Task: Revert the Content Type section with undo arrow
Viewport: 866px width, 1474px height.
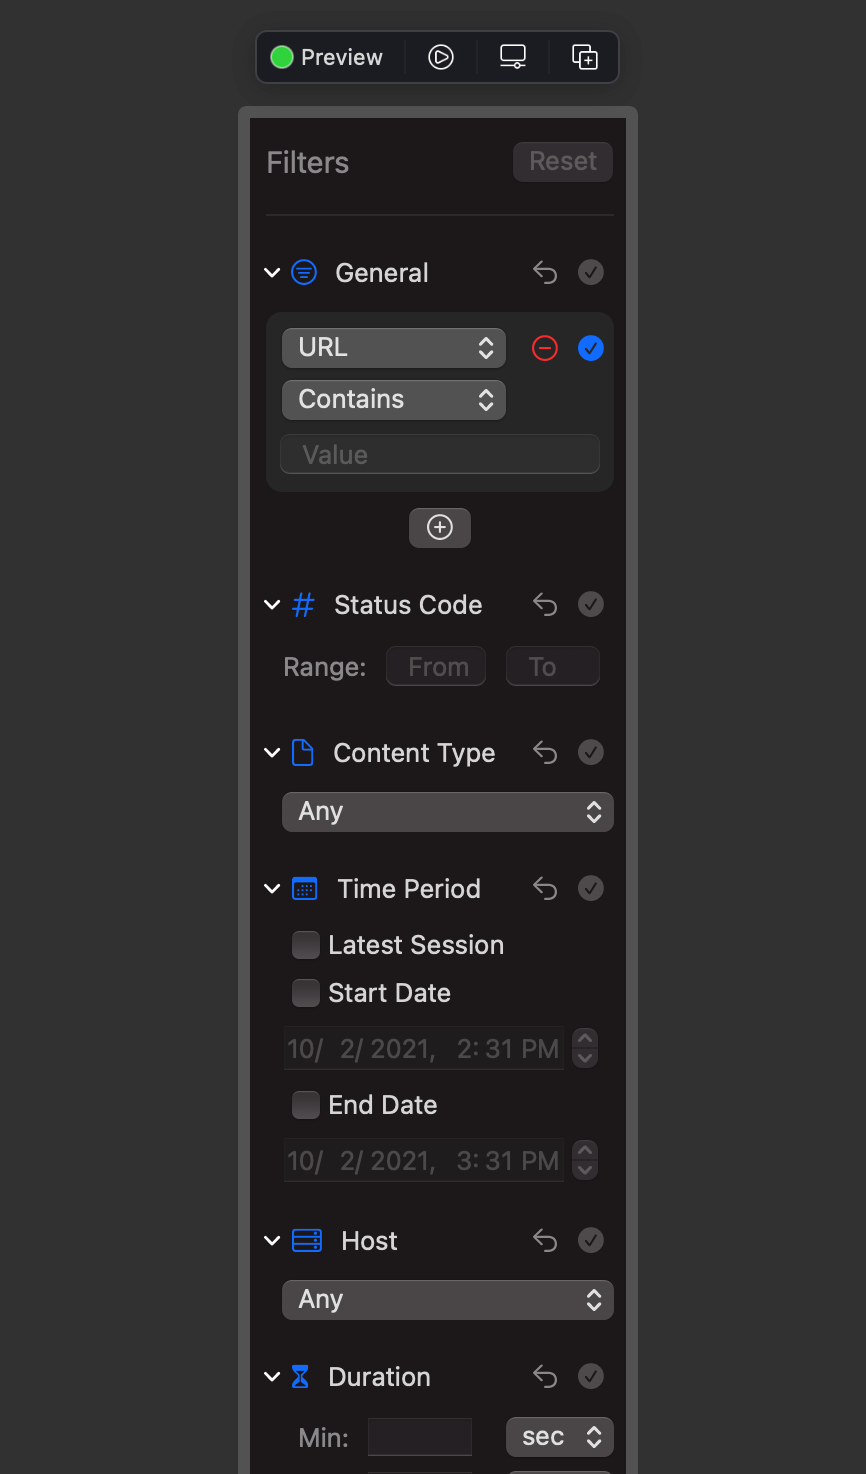Action: point(545,753)
